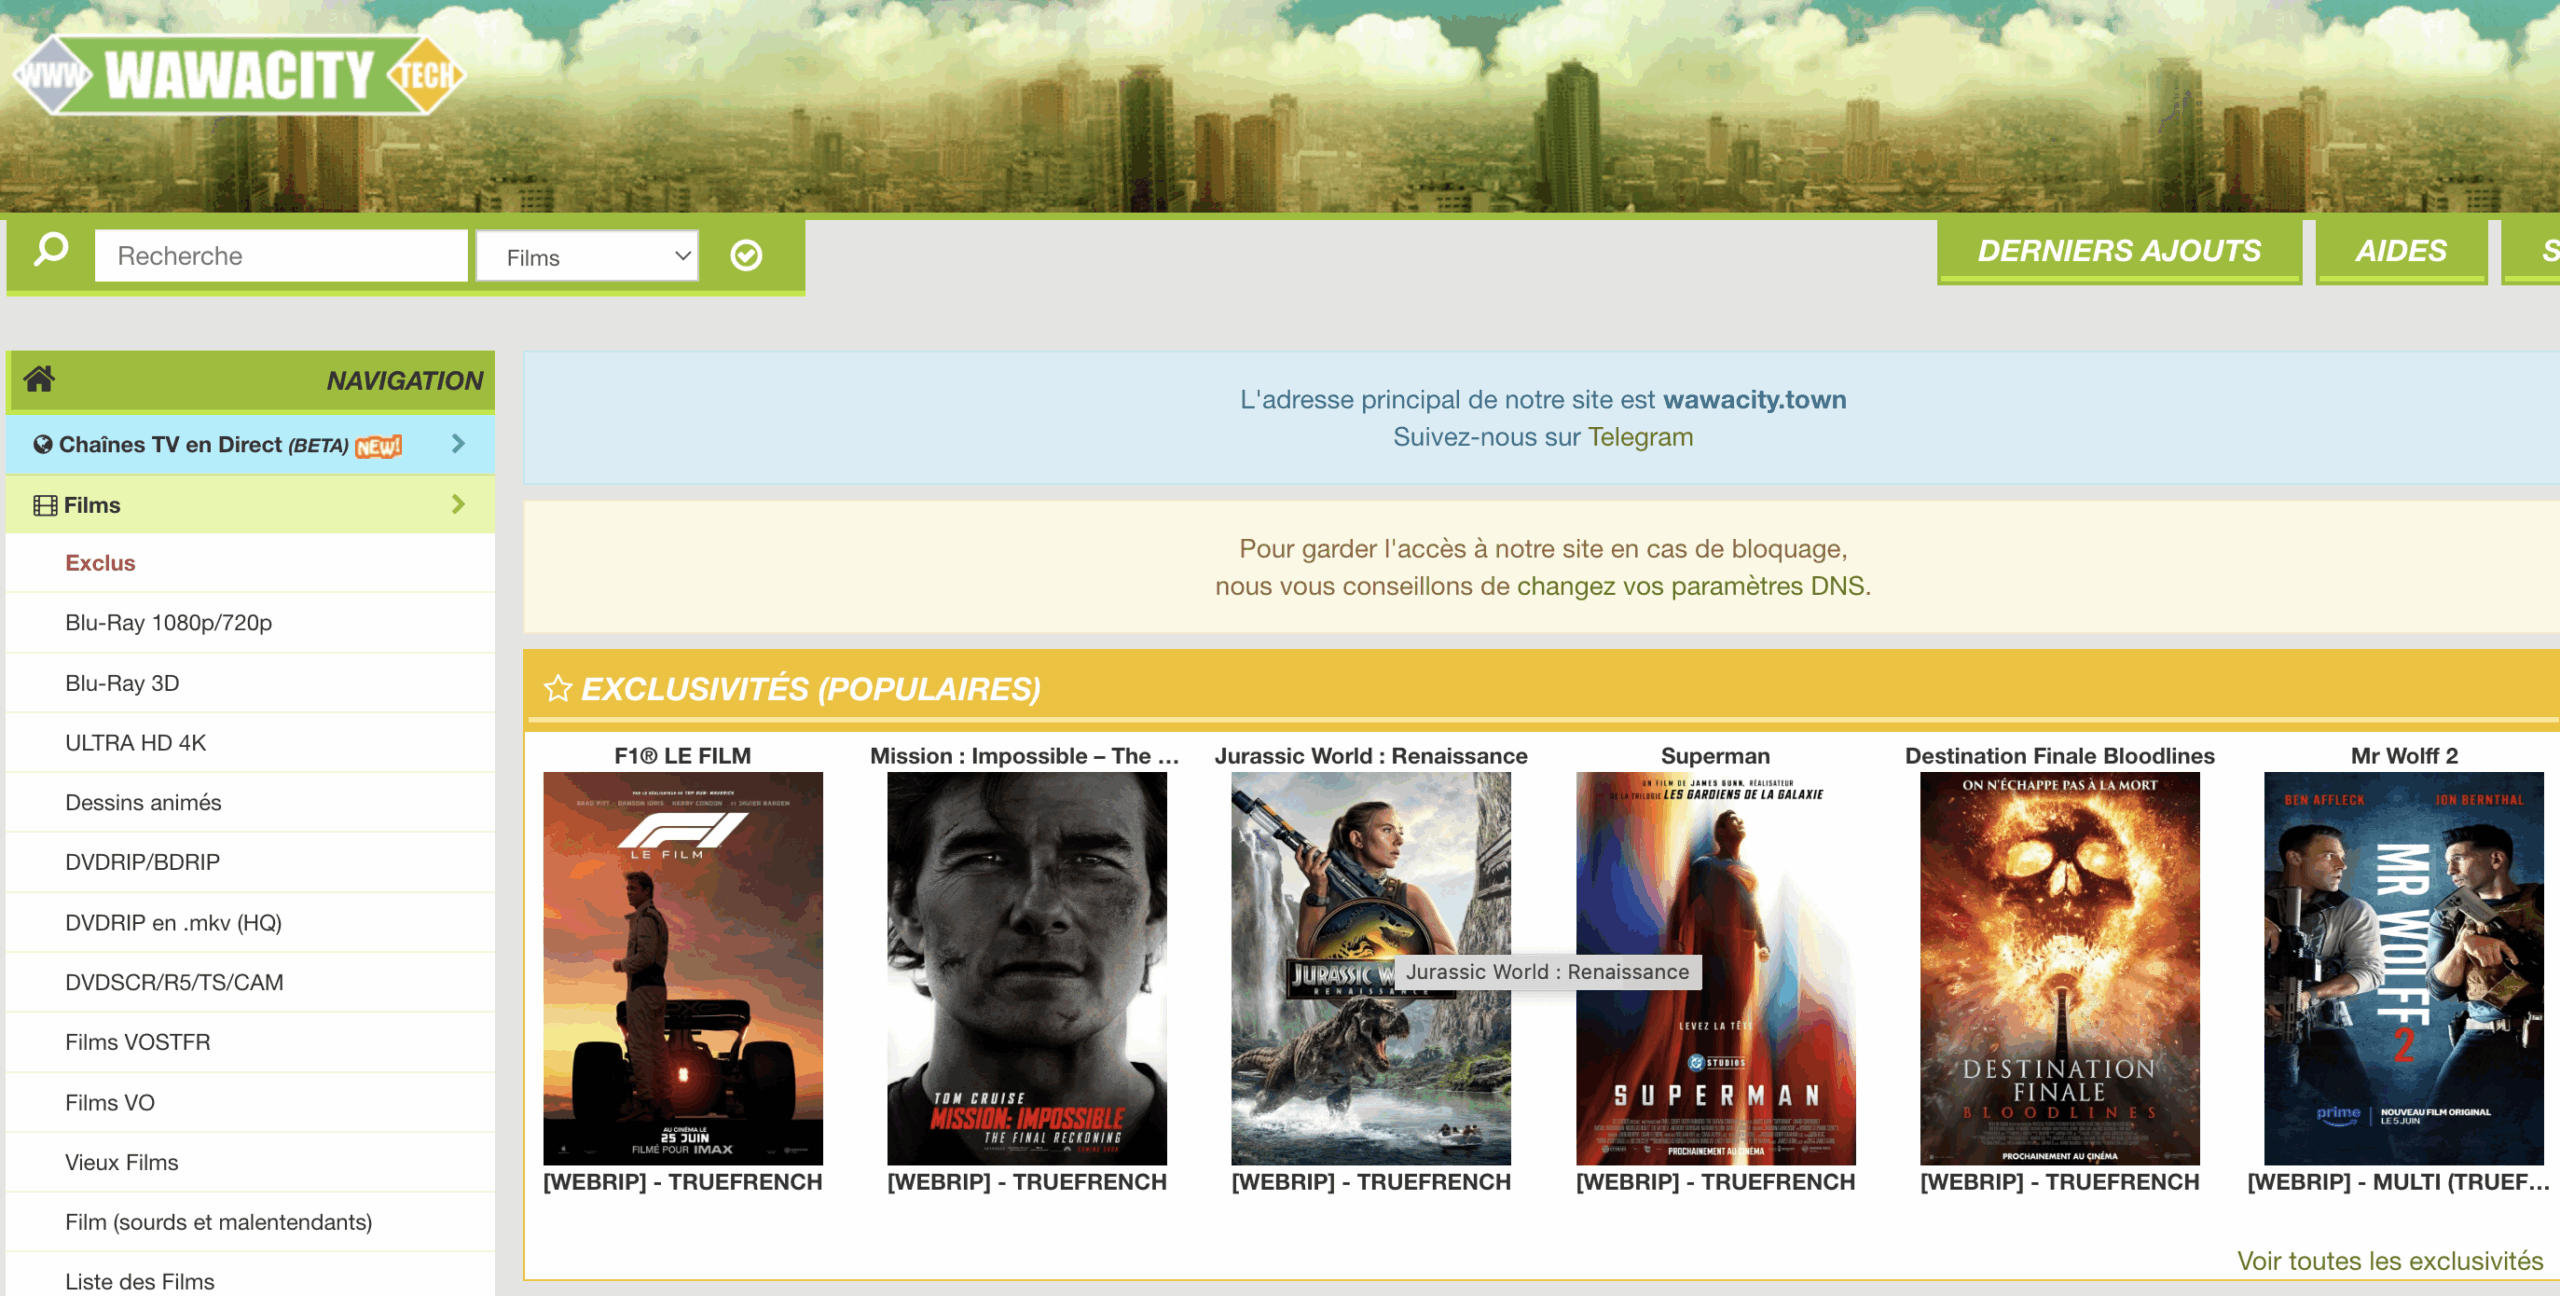Screen dimensions: 2560x1296
Task: Open the Derniers Ajouts tab
Action: pos(2118,251)
